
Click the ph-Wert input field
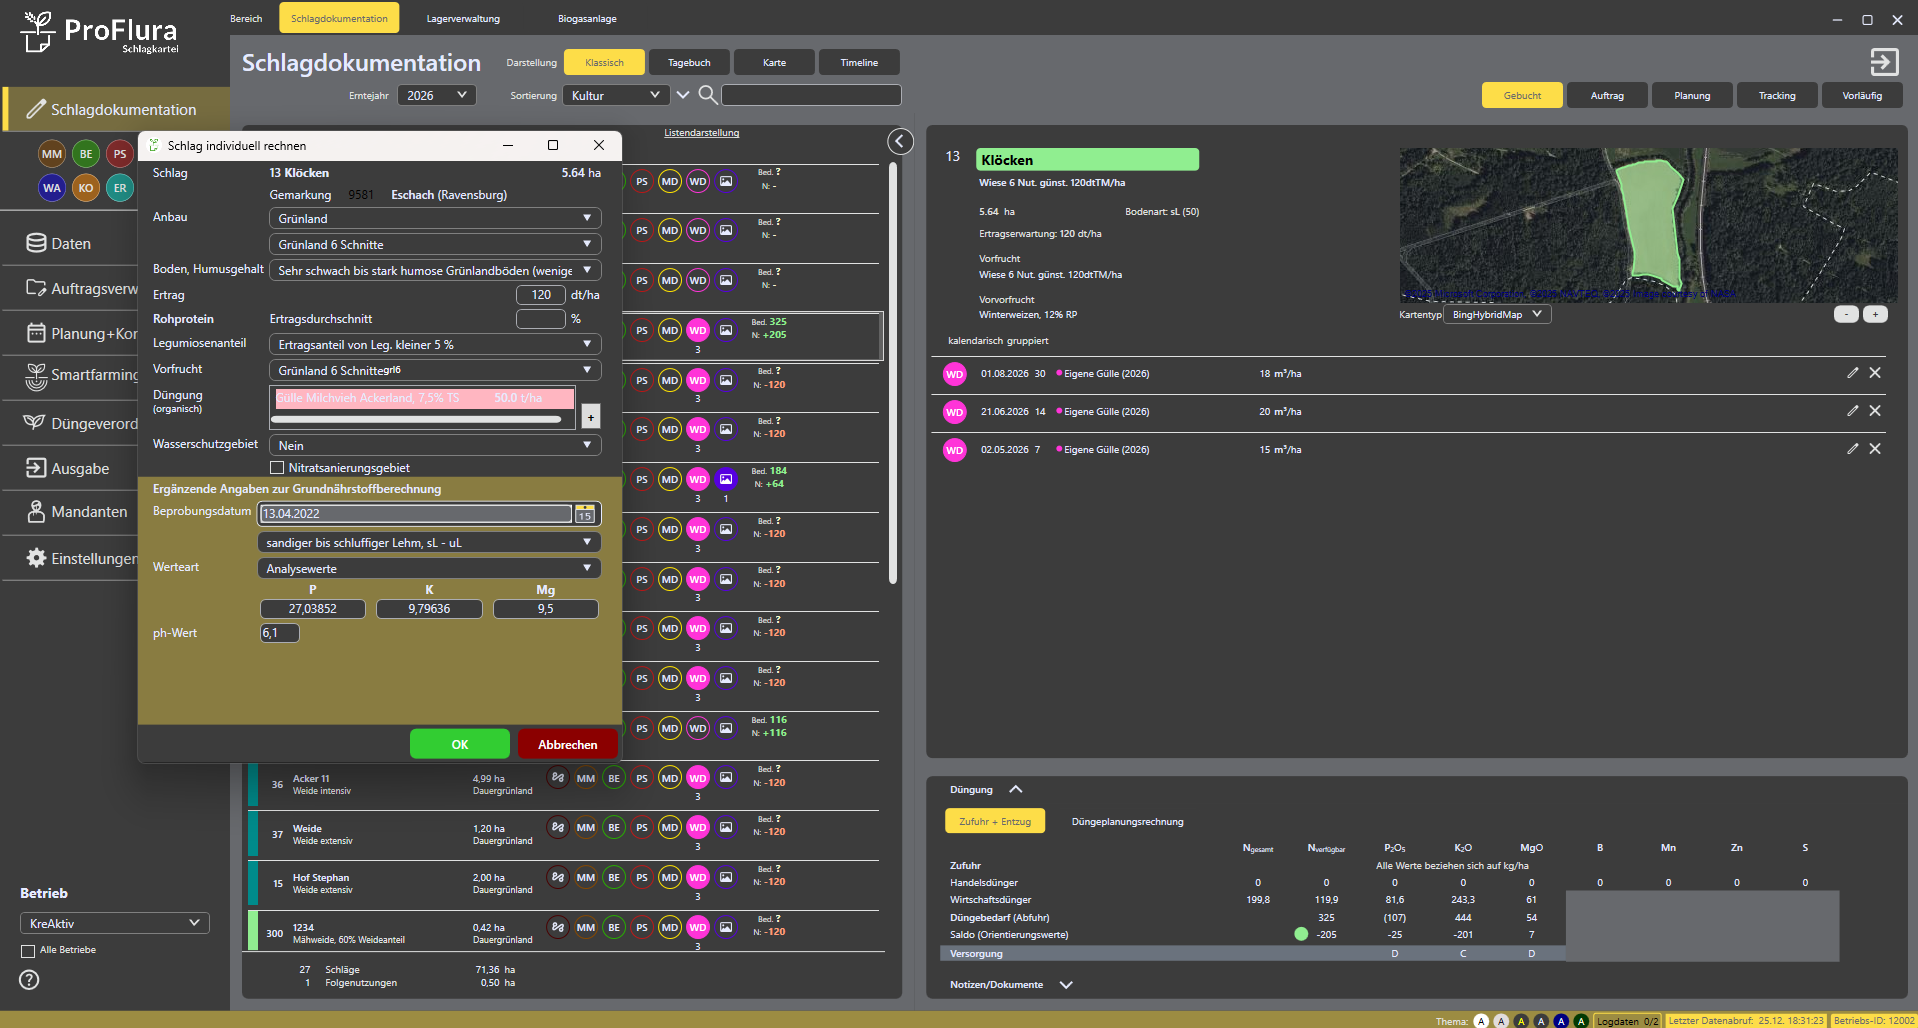279,633
